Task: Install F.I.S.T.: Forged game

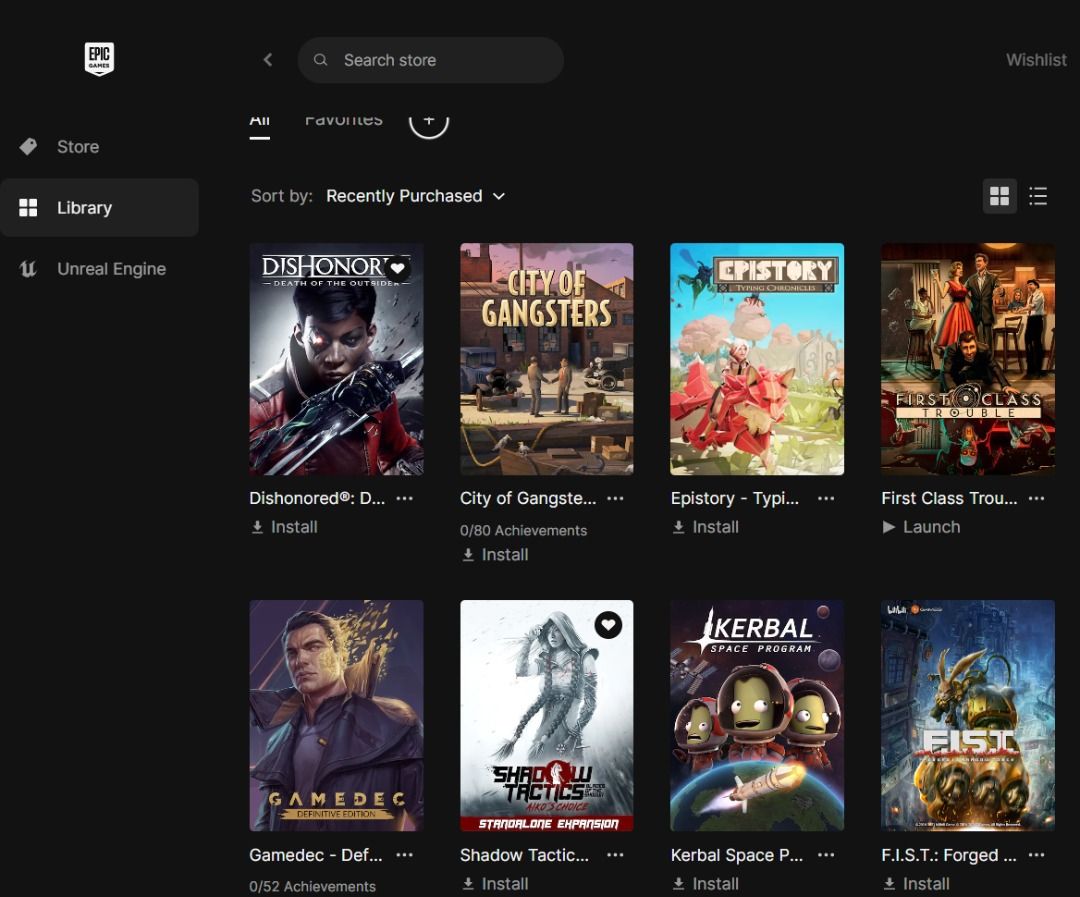Action: [916, 884]
